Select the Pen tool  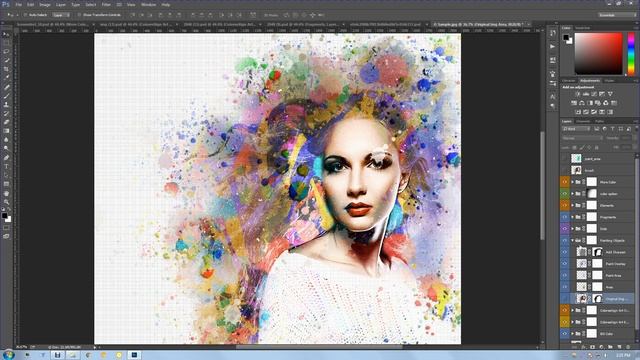pos(6,158)
